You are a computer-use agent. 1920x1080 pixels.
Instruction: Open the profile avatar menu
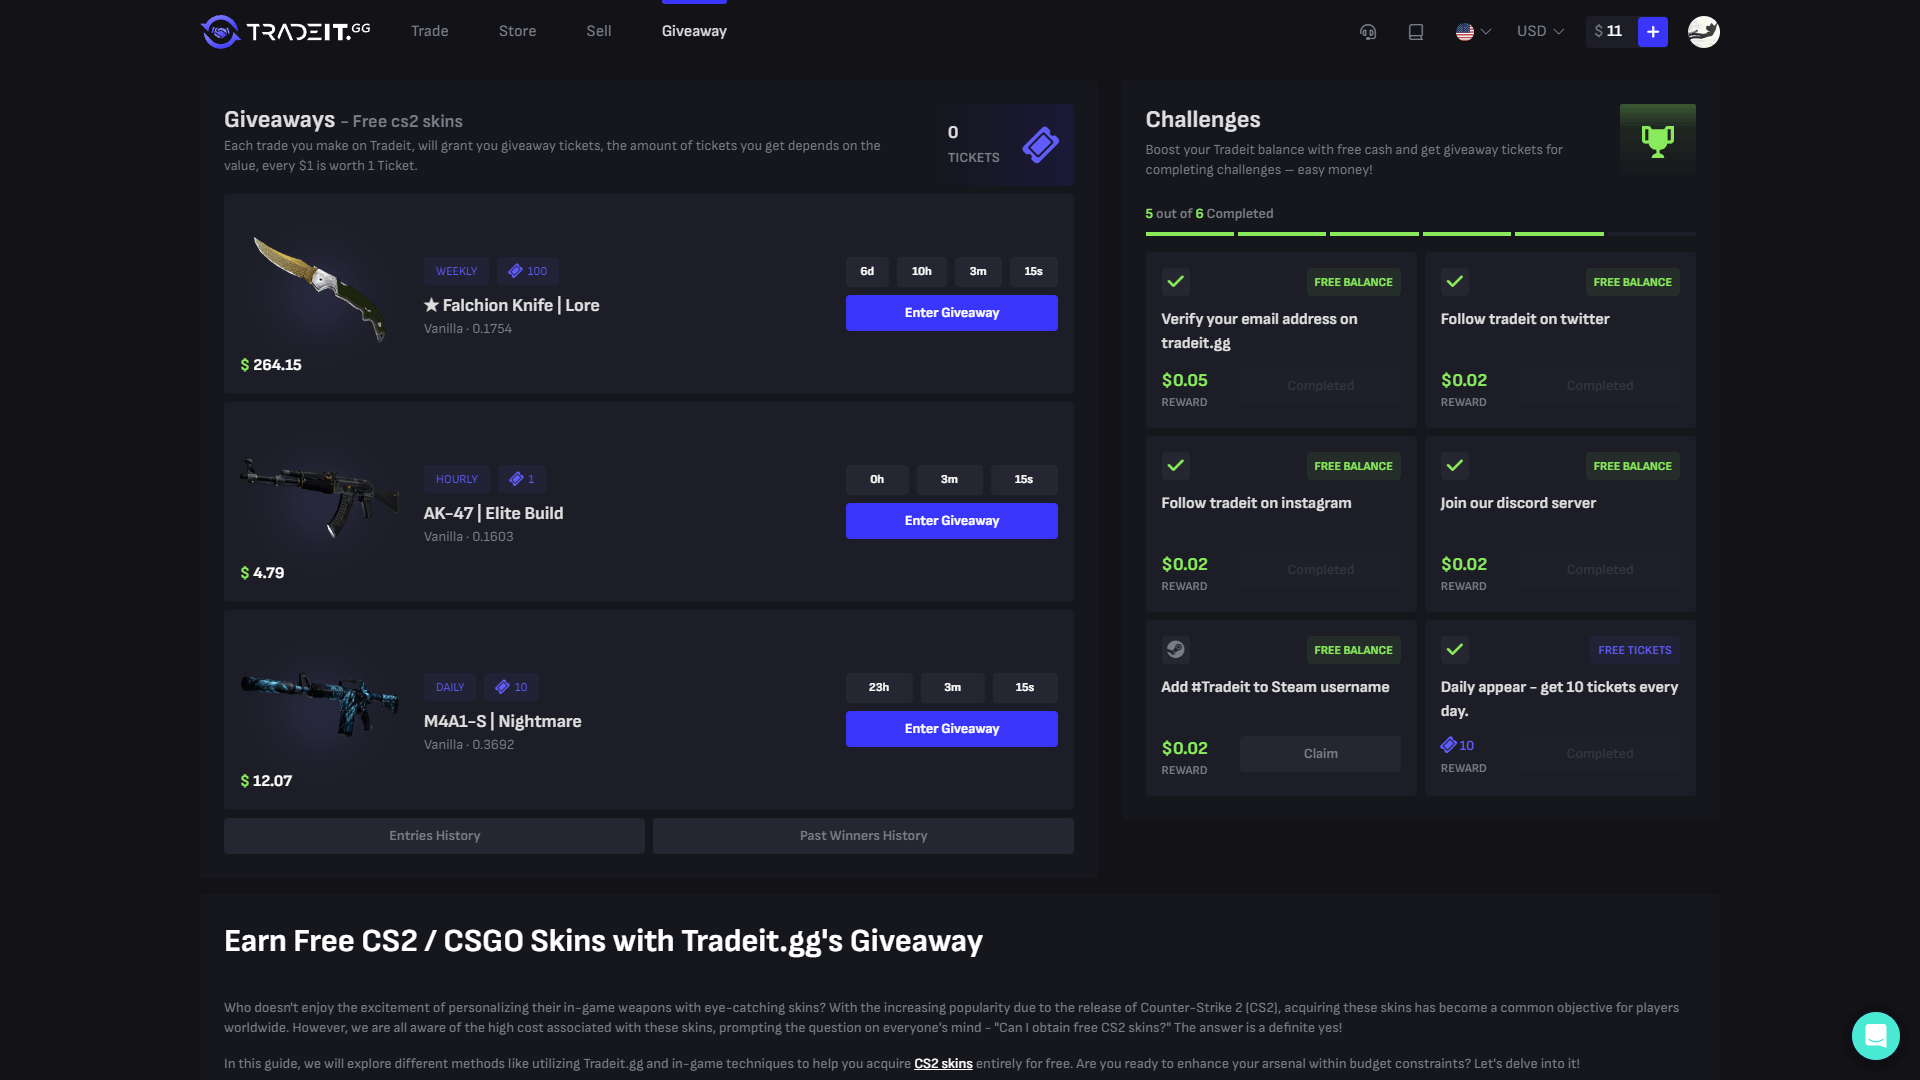point(1703,31)
